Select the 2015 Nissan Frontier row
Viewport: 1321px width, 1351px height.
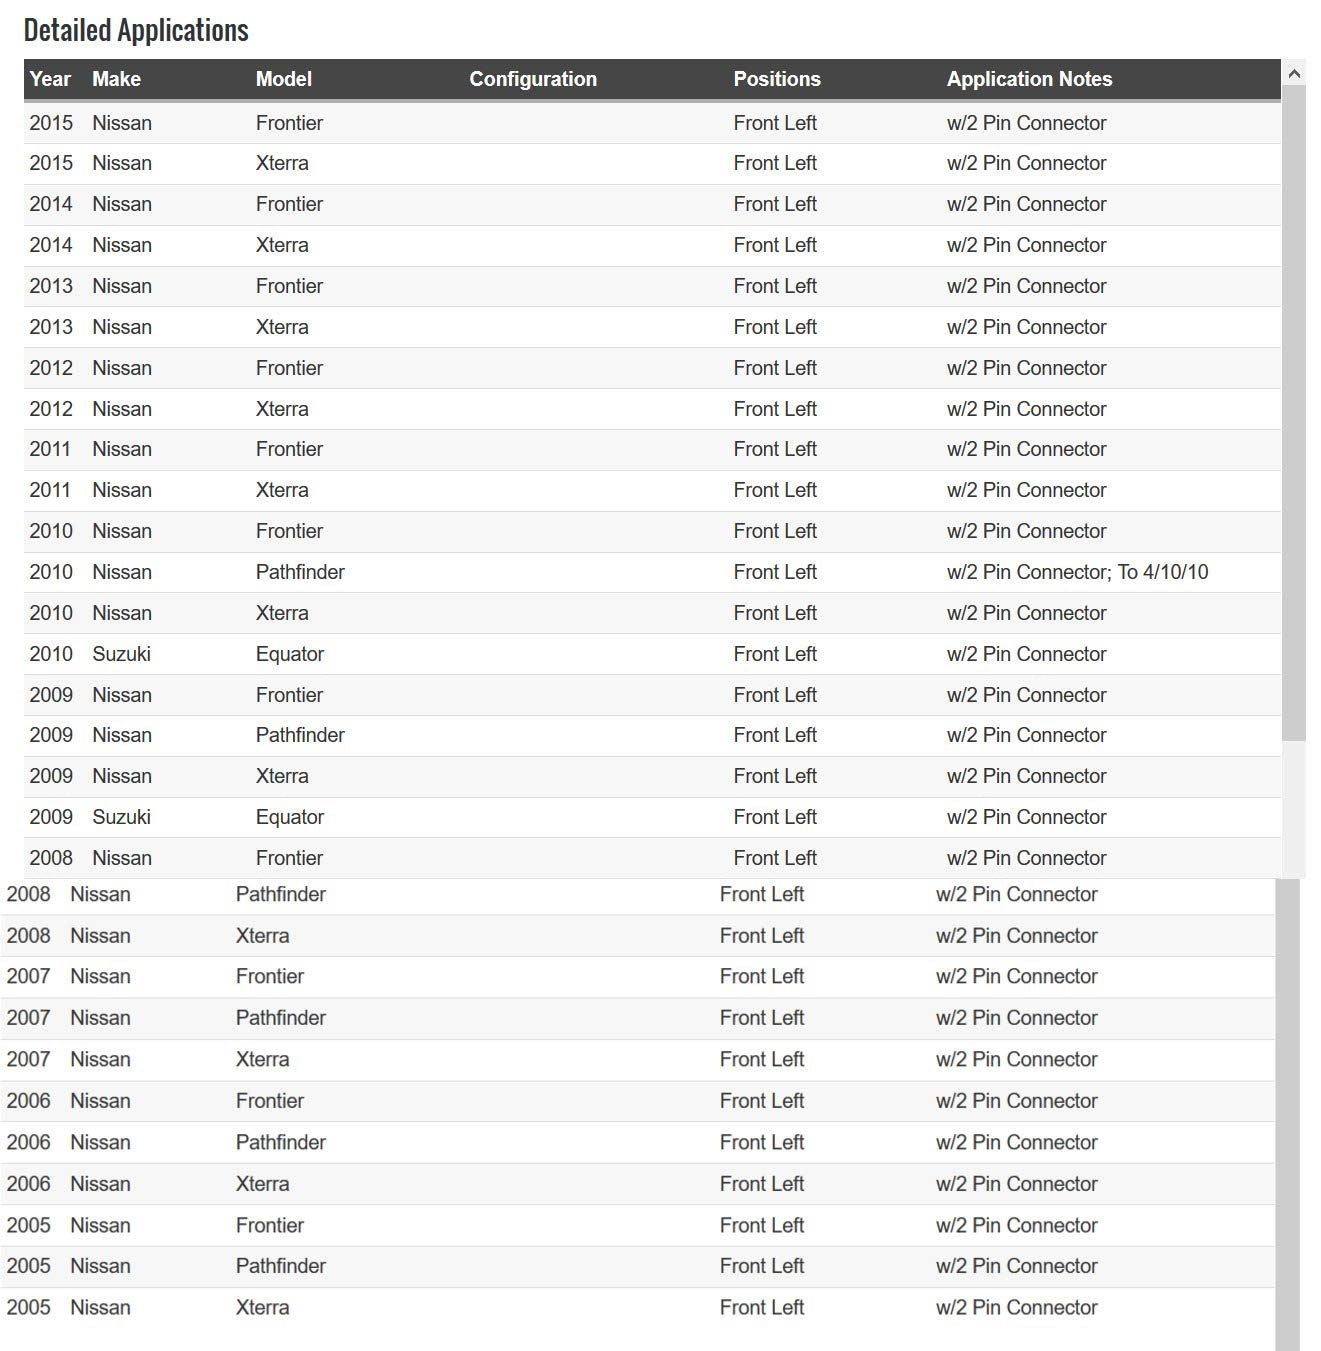pyautogui.click(x=652, y=123)
